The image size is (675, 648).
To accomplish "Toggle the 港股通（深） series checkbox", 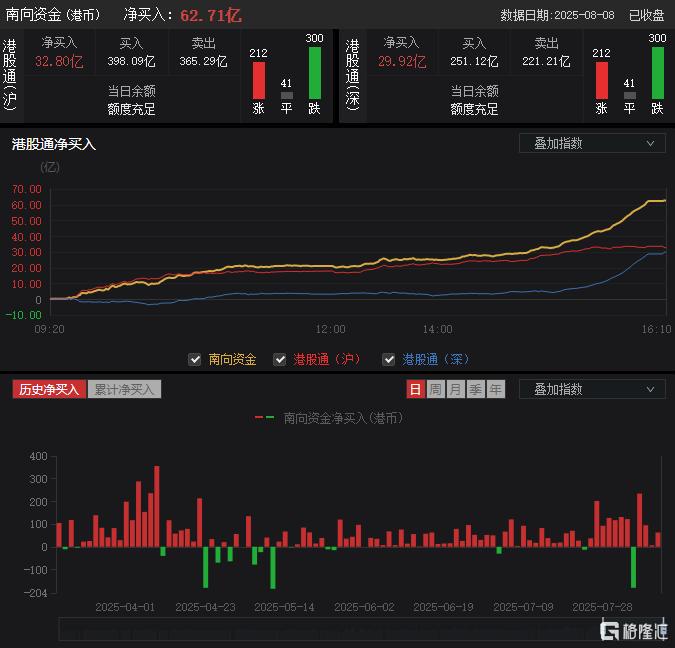I will (x=389, y=359).
